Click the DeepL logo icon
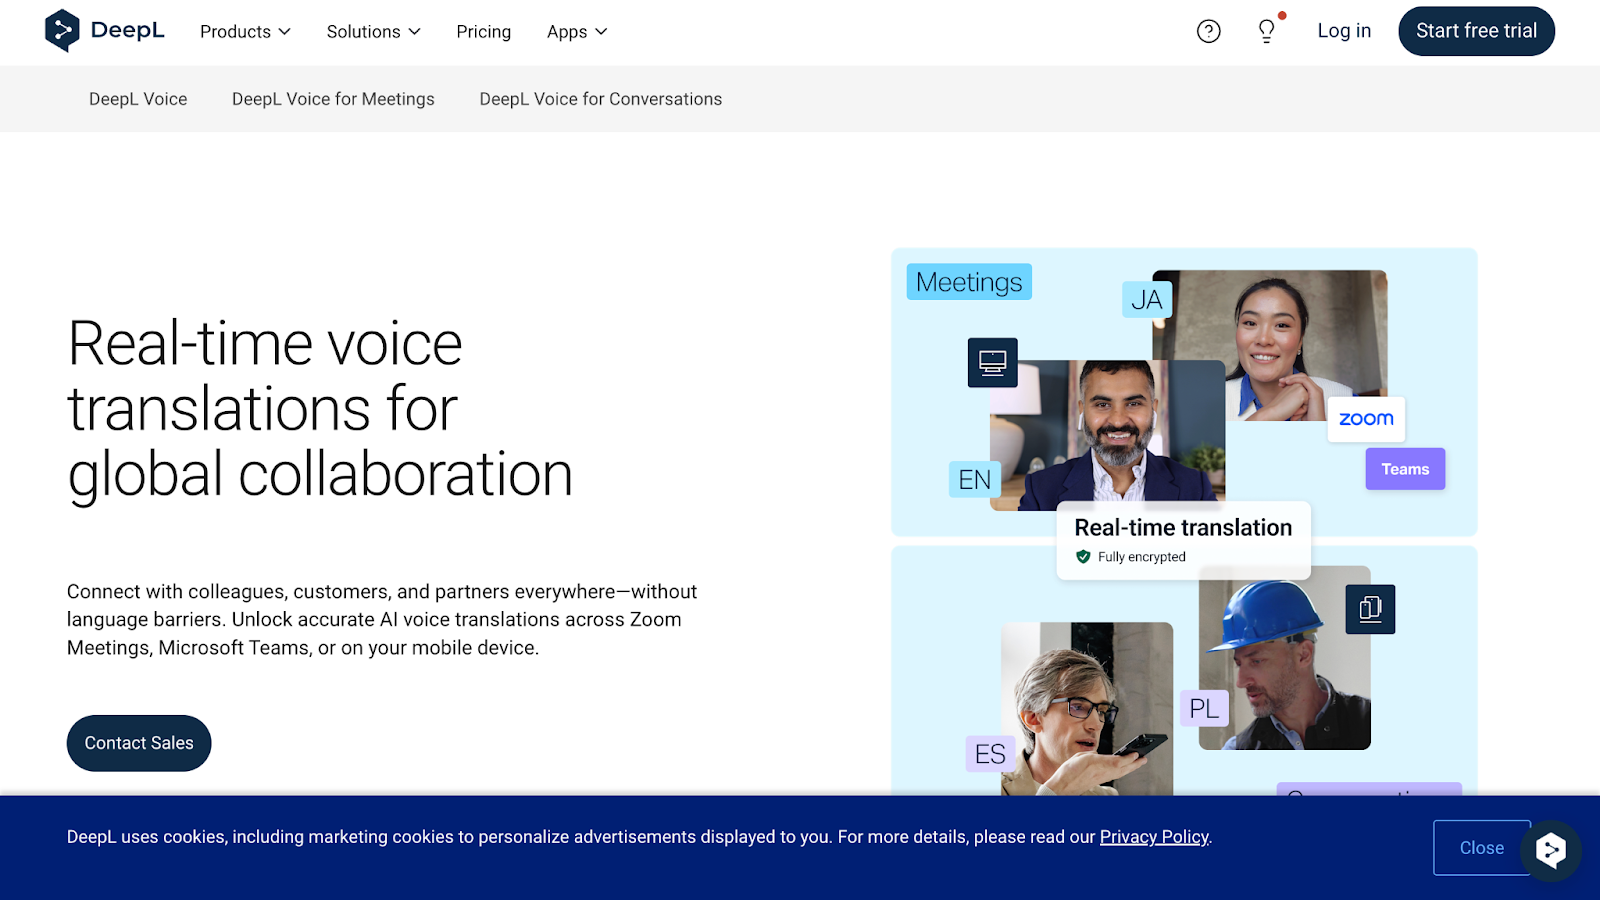 coord(62,31)
